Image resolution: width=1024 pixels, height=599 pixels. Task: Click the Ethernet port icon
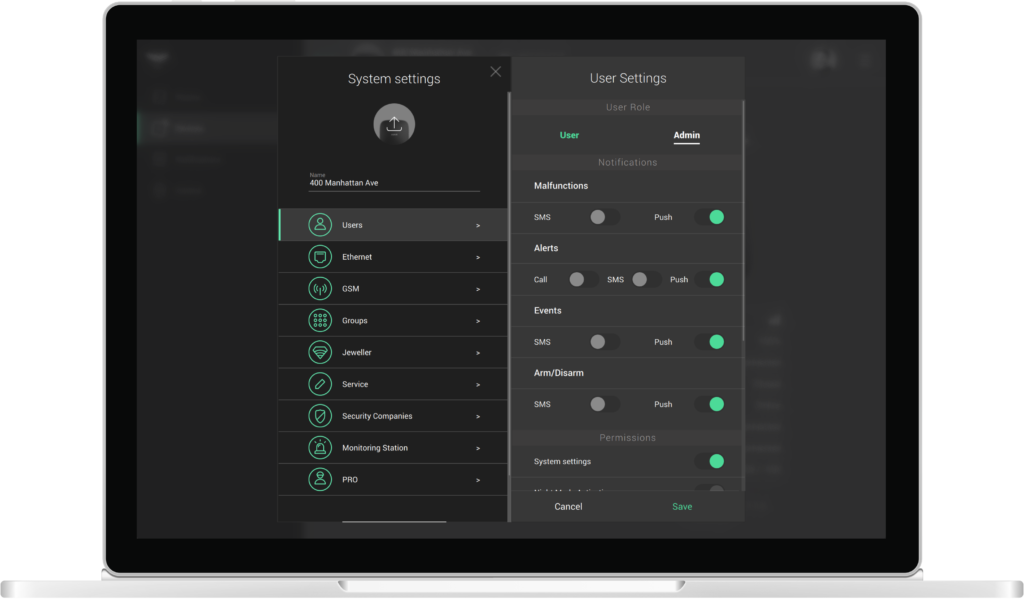[320, 257]
